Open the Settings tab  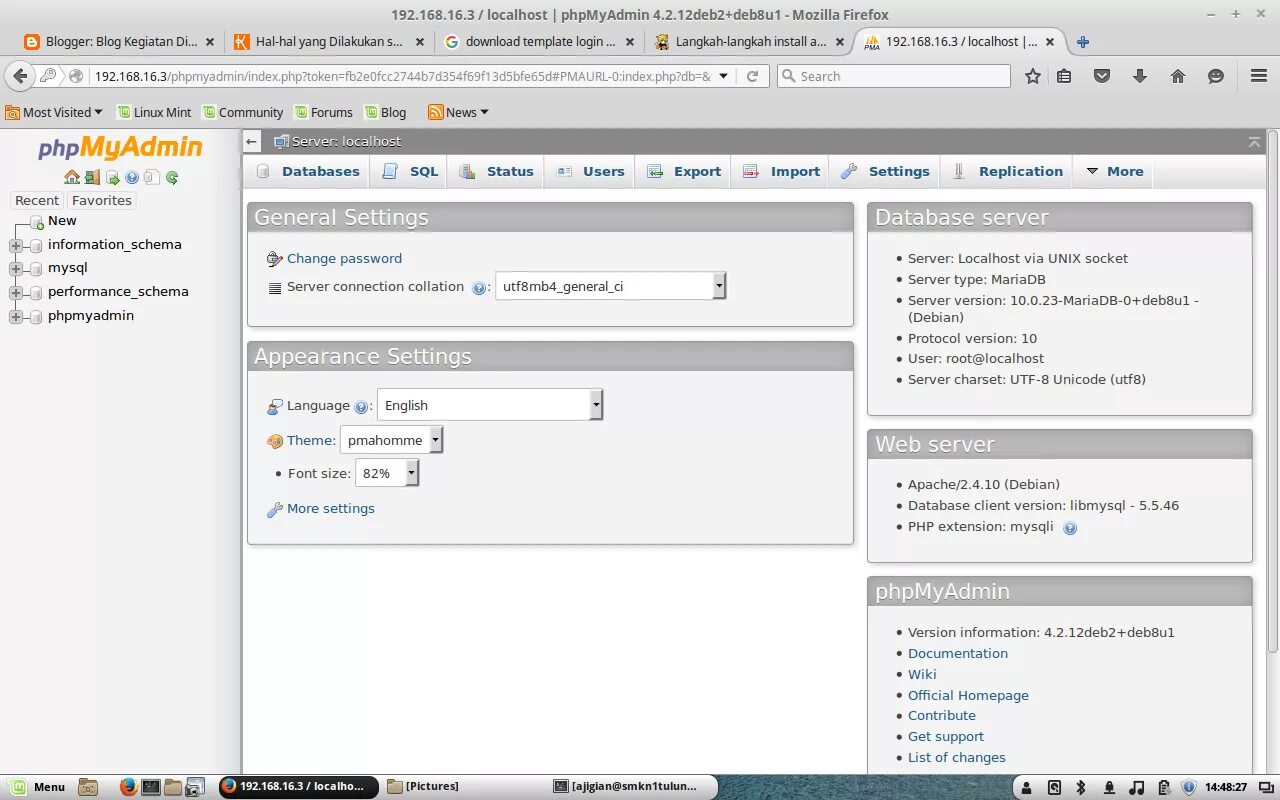click(885, 171)
